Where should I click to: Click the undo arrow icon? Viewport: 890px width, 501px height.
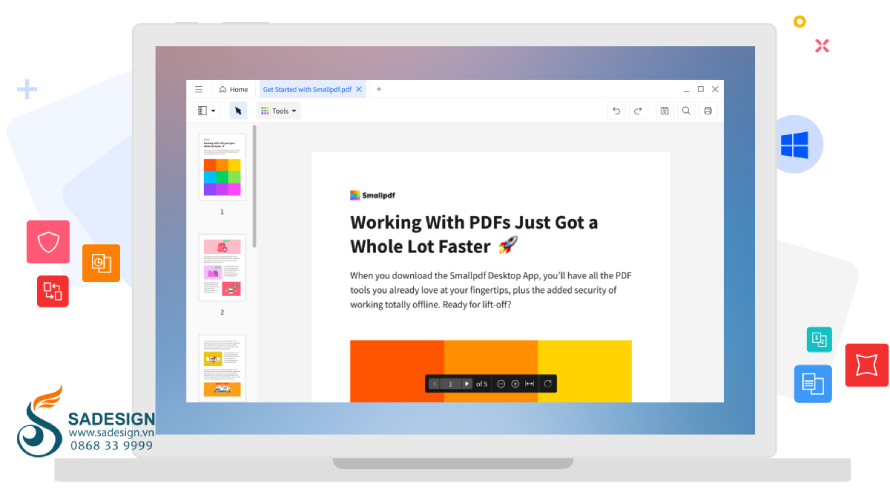coord(616,111)
